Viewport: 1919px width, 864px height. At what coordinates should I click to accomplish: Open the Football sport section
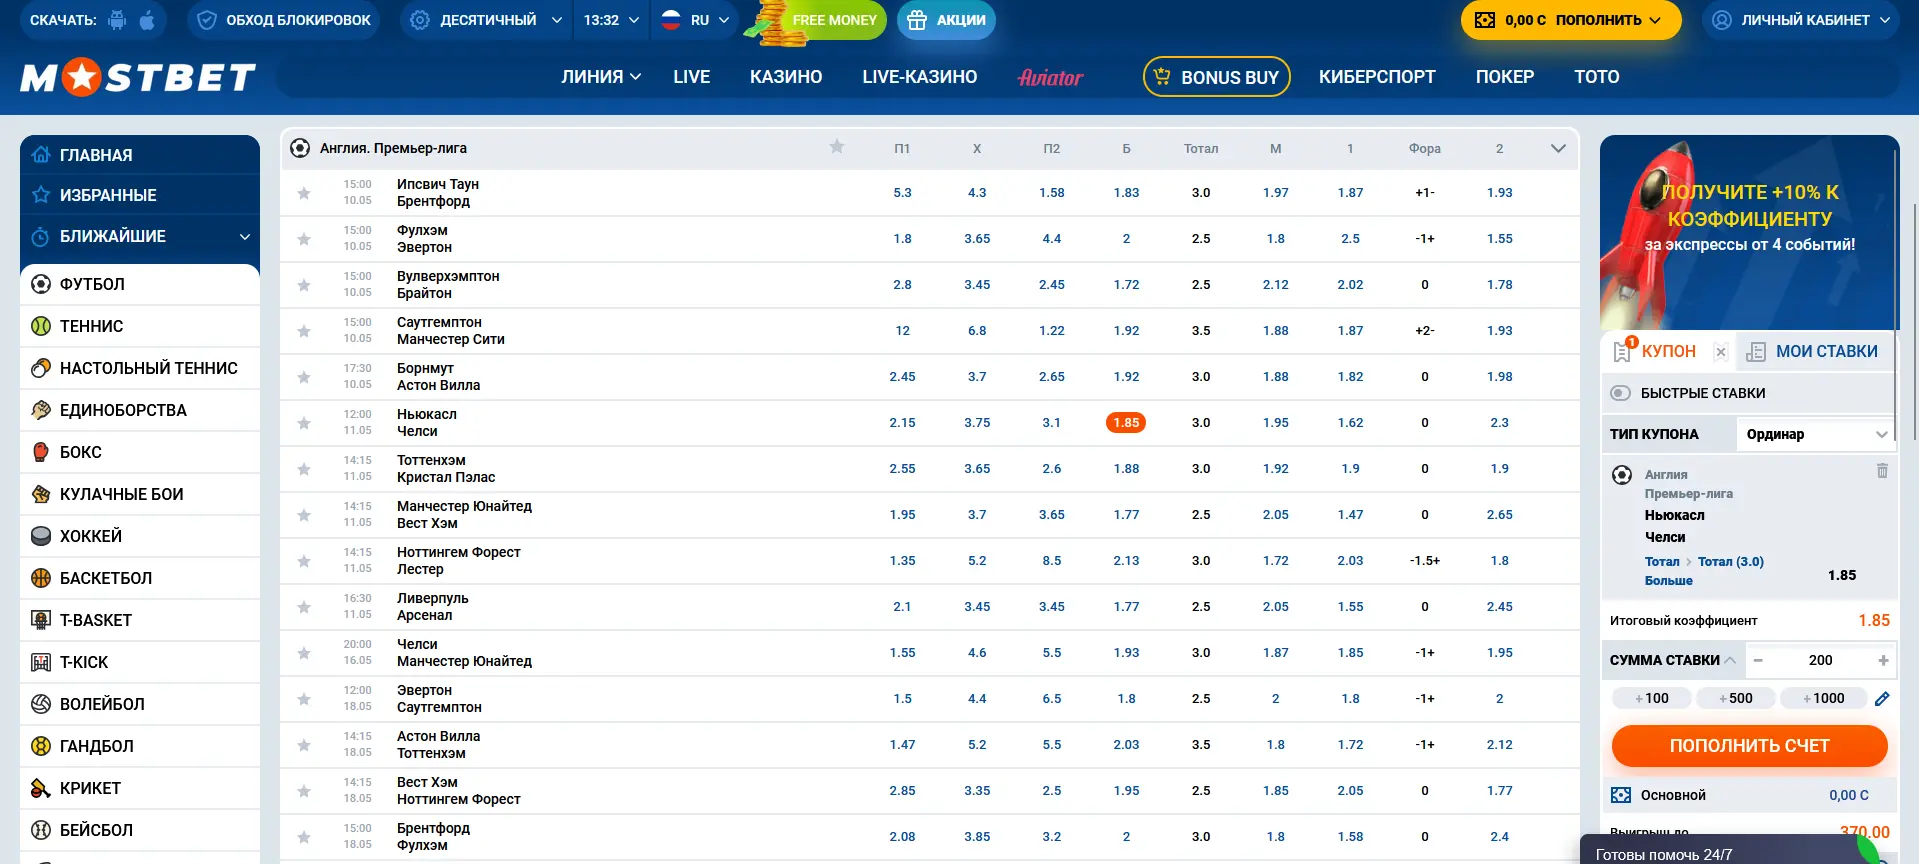[x=140, y=284]
